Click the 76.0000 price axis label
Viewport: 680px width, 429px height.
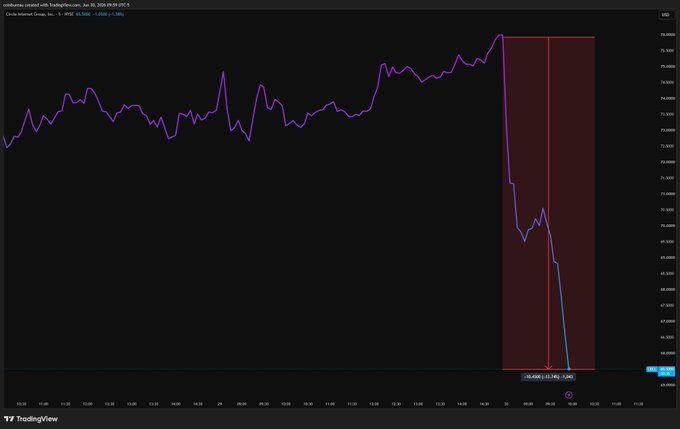pyautogui.click(x=668, y=35)
